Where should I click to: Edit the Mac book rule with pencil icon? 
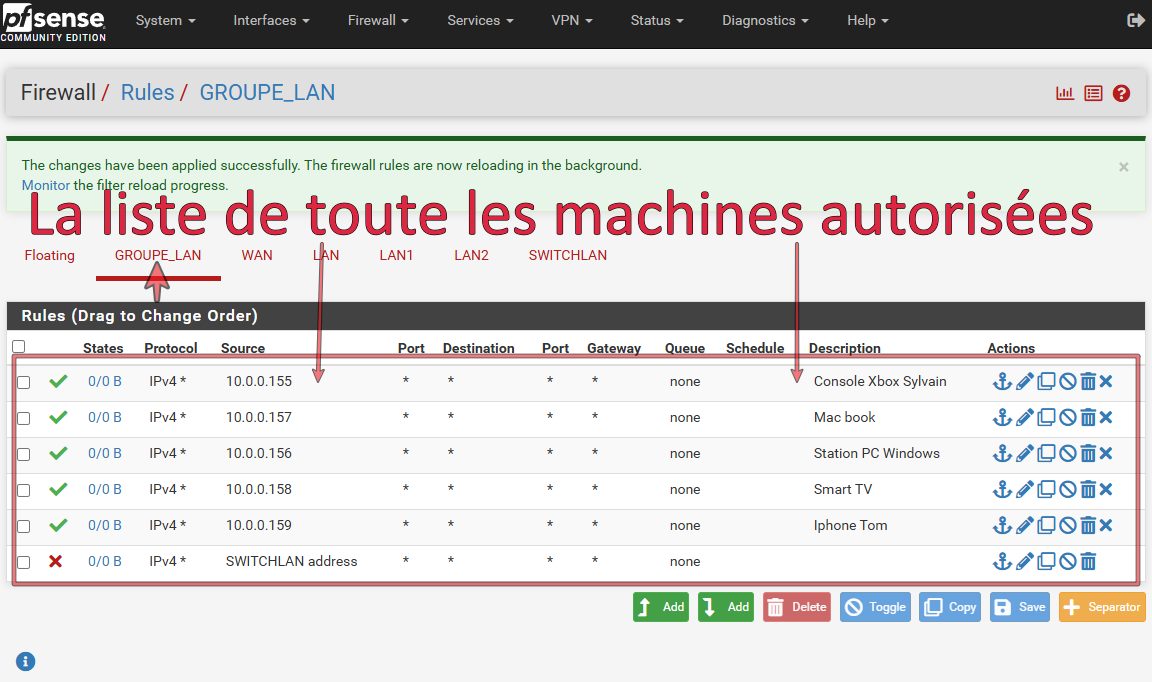pos(1025,417)
